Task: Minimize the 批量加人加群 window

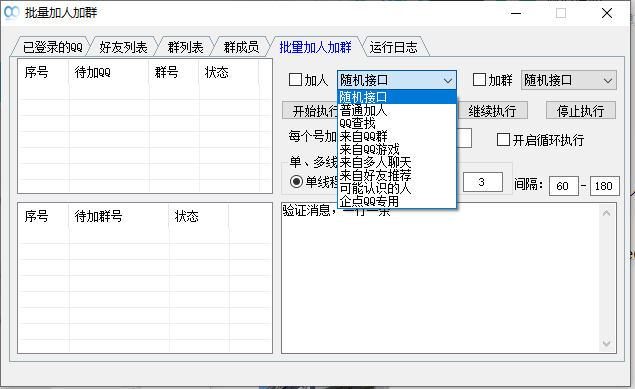Action: [516, 13]
